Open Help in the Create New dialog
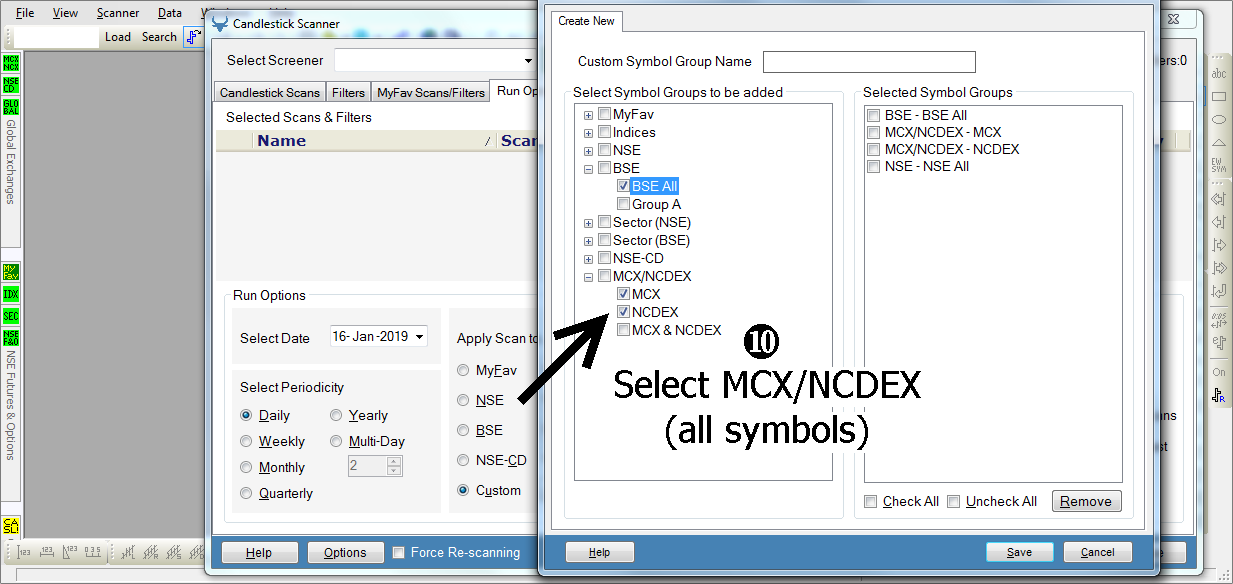This screenshot has width=1233, height=584. [x=600, y=552]
